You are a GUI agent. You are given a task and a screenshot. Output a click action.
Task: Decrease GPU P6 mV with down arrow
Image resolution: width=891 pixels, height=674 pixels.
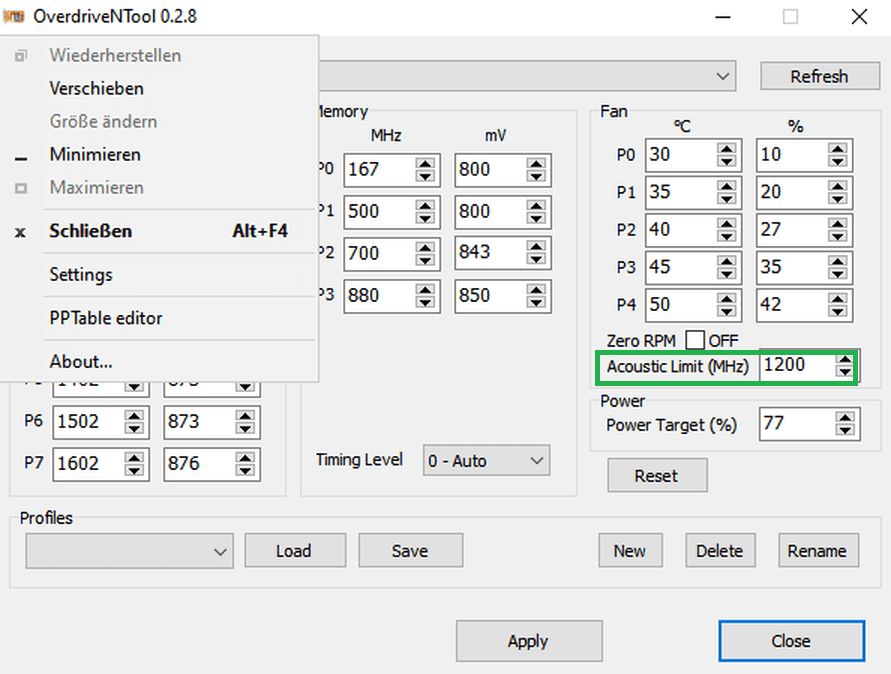[245, 429]
